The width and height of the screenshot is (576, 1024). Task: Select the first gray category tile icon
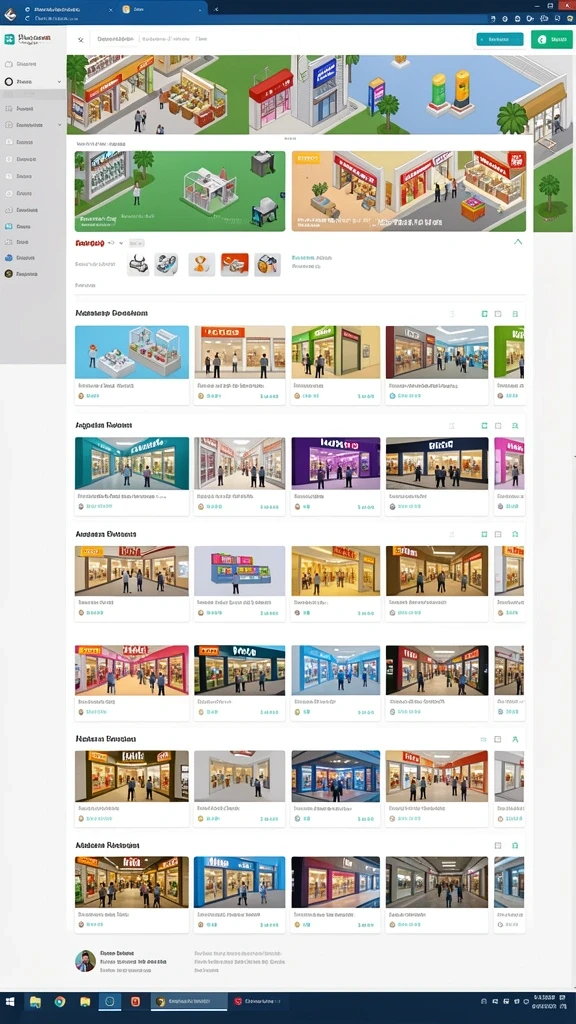point(138,264)
